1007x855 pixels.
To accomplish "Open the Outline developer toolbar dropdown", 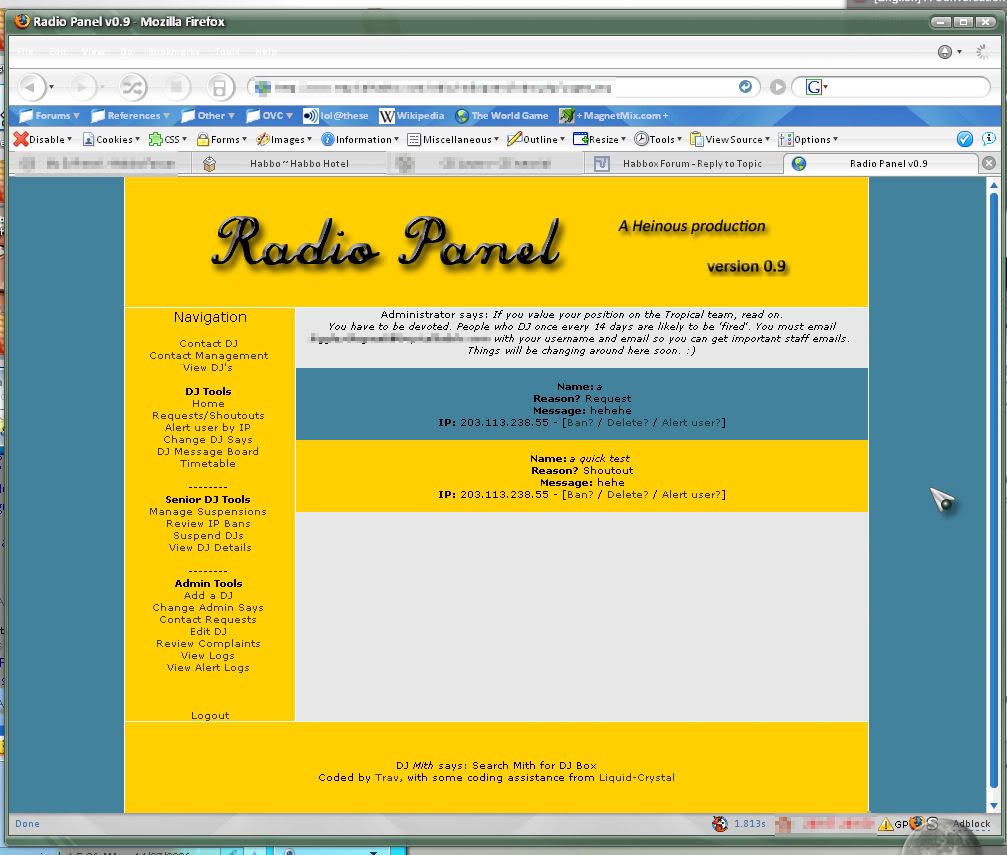I will coord(536,140).
